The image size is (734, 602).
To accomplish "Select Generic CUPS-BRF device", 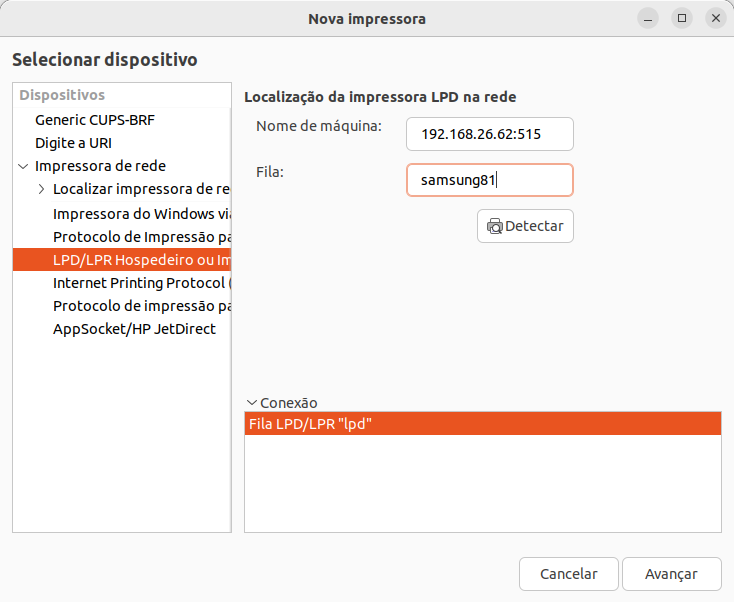I will [x=95, y=120].
